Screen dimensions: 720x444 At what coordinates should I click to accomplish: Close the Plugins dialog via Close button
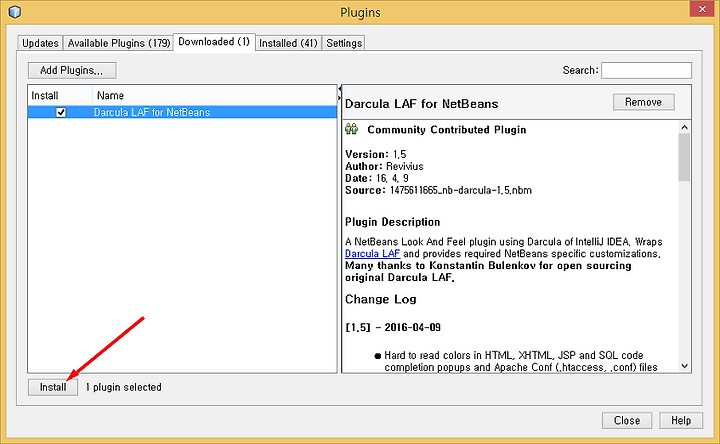pos(627,421)
